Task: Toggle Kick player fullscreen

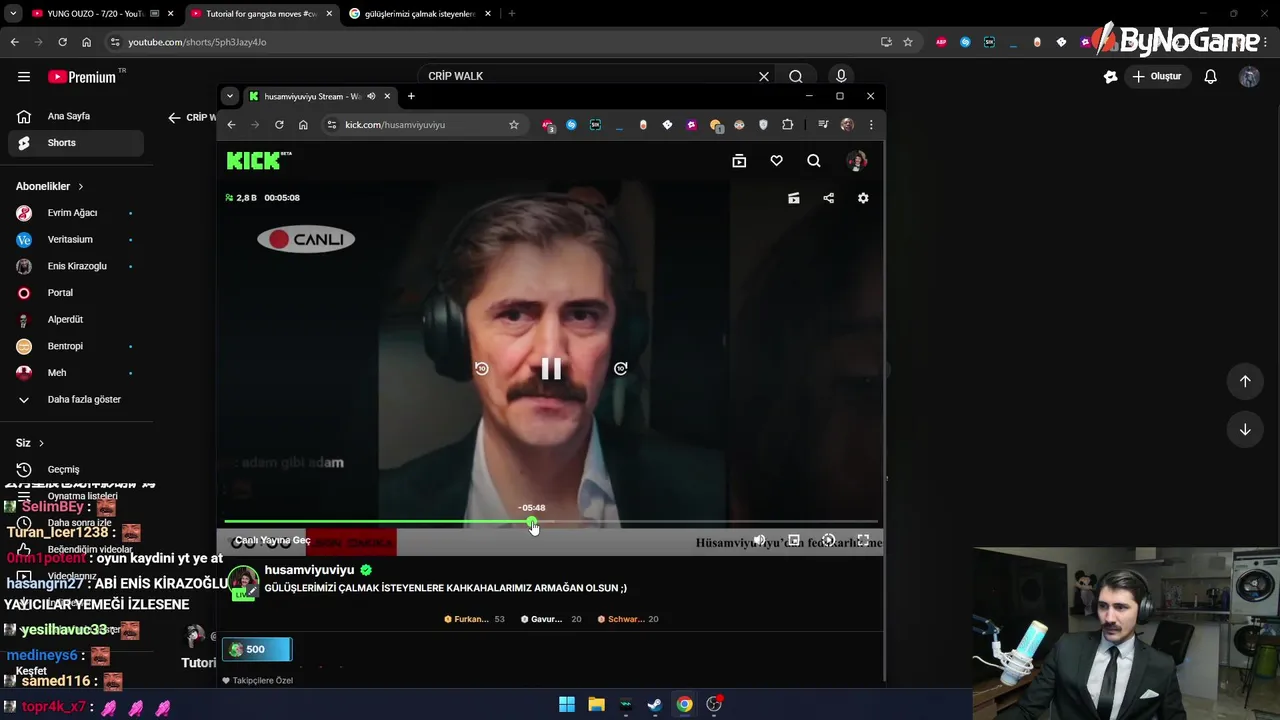Action: tap(863, 541)
